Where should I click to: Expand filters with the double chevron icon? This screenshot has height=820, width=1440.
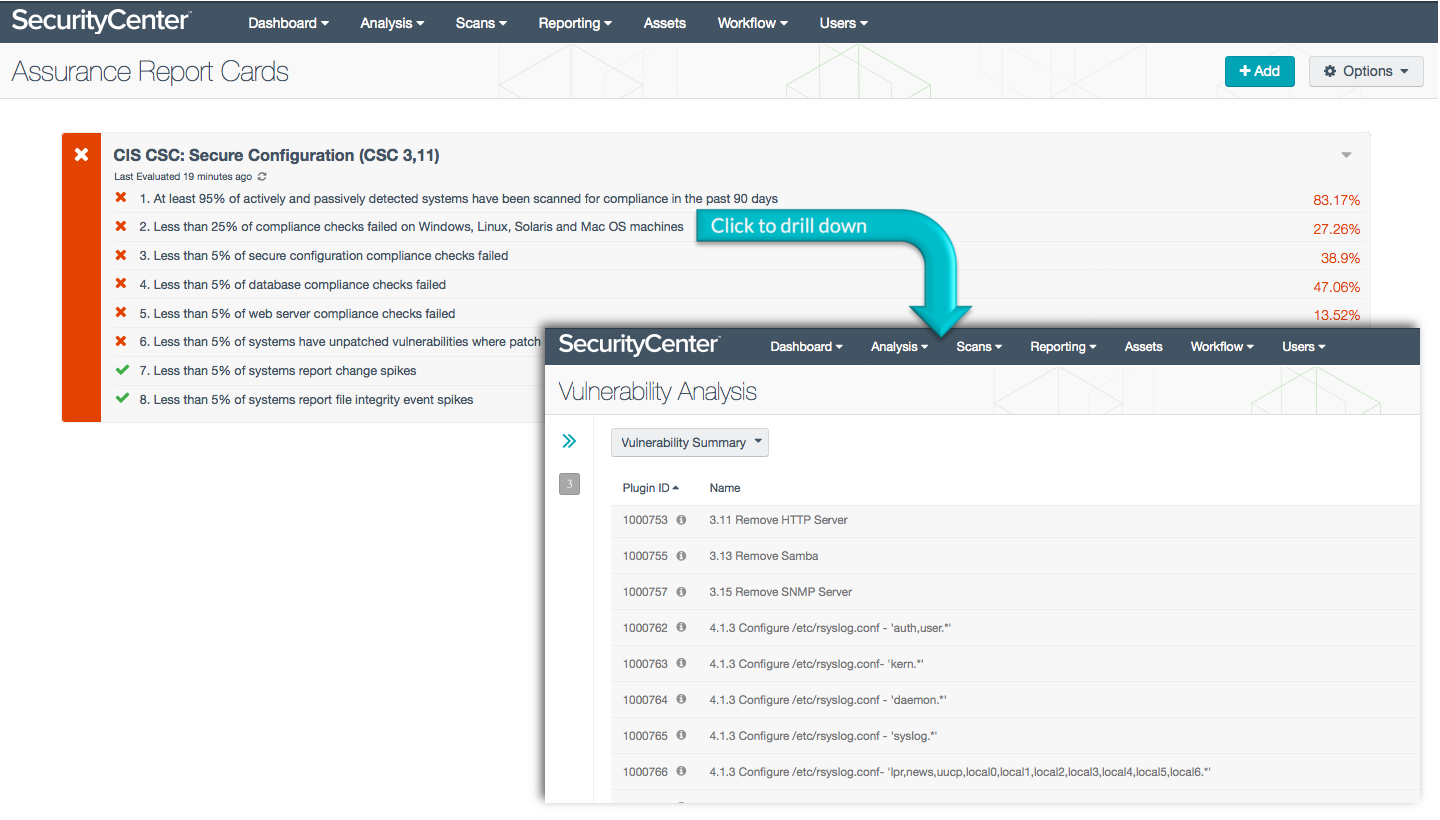coord(569,441)
